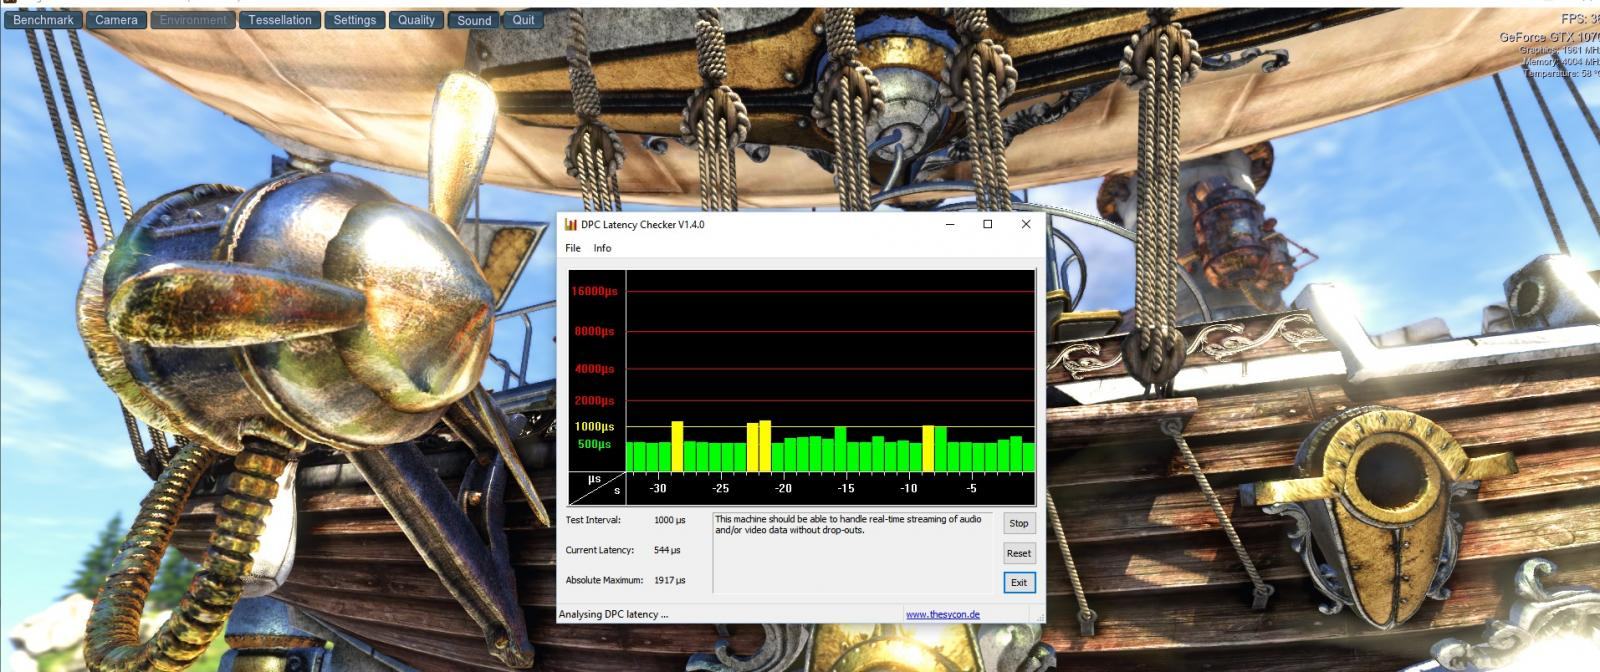
Task: Click the Absolute Maximum value 1917 µs
Action: [670, 580]
